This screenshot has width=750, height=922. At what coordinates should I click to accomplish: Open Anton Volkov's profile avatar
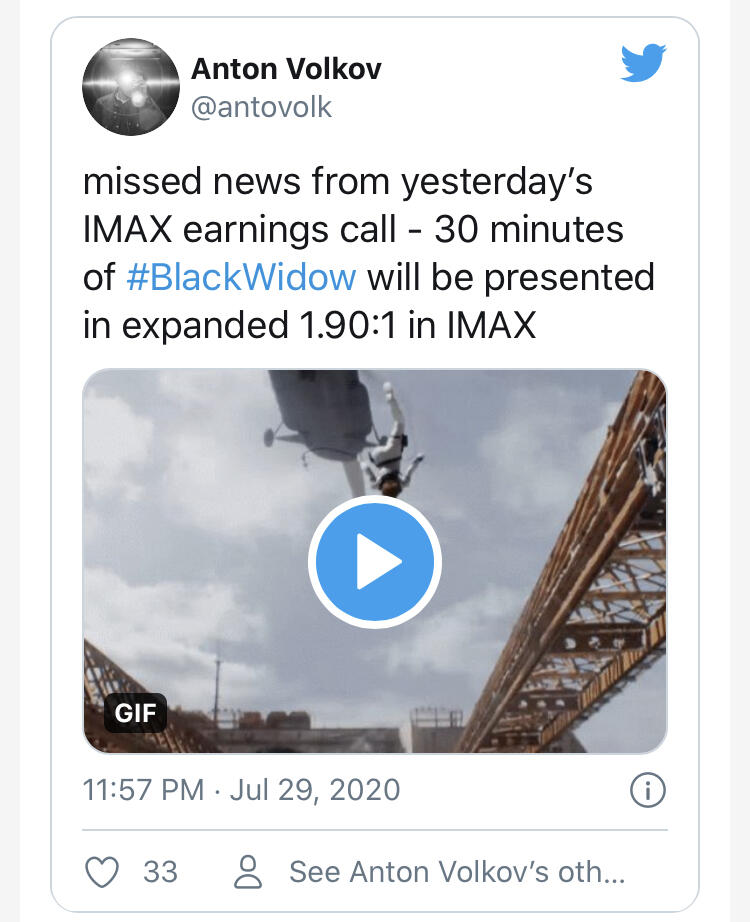(131, 87)
